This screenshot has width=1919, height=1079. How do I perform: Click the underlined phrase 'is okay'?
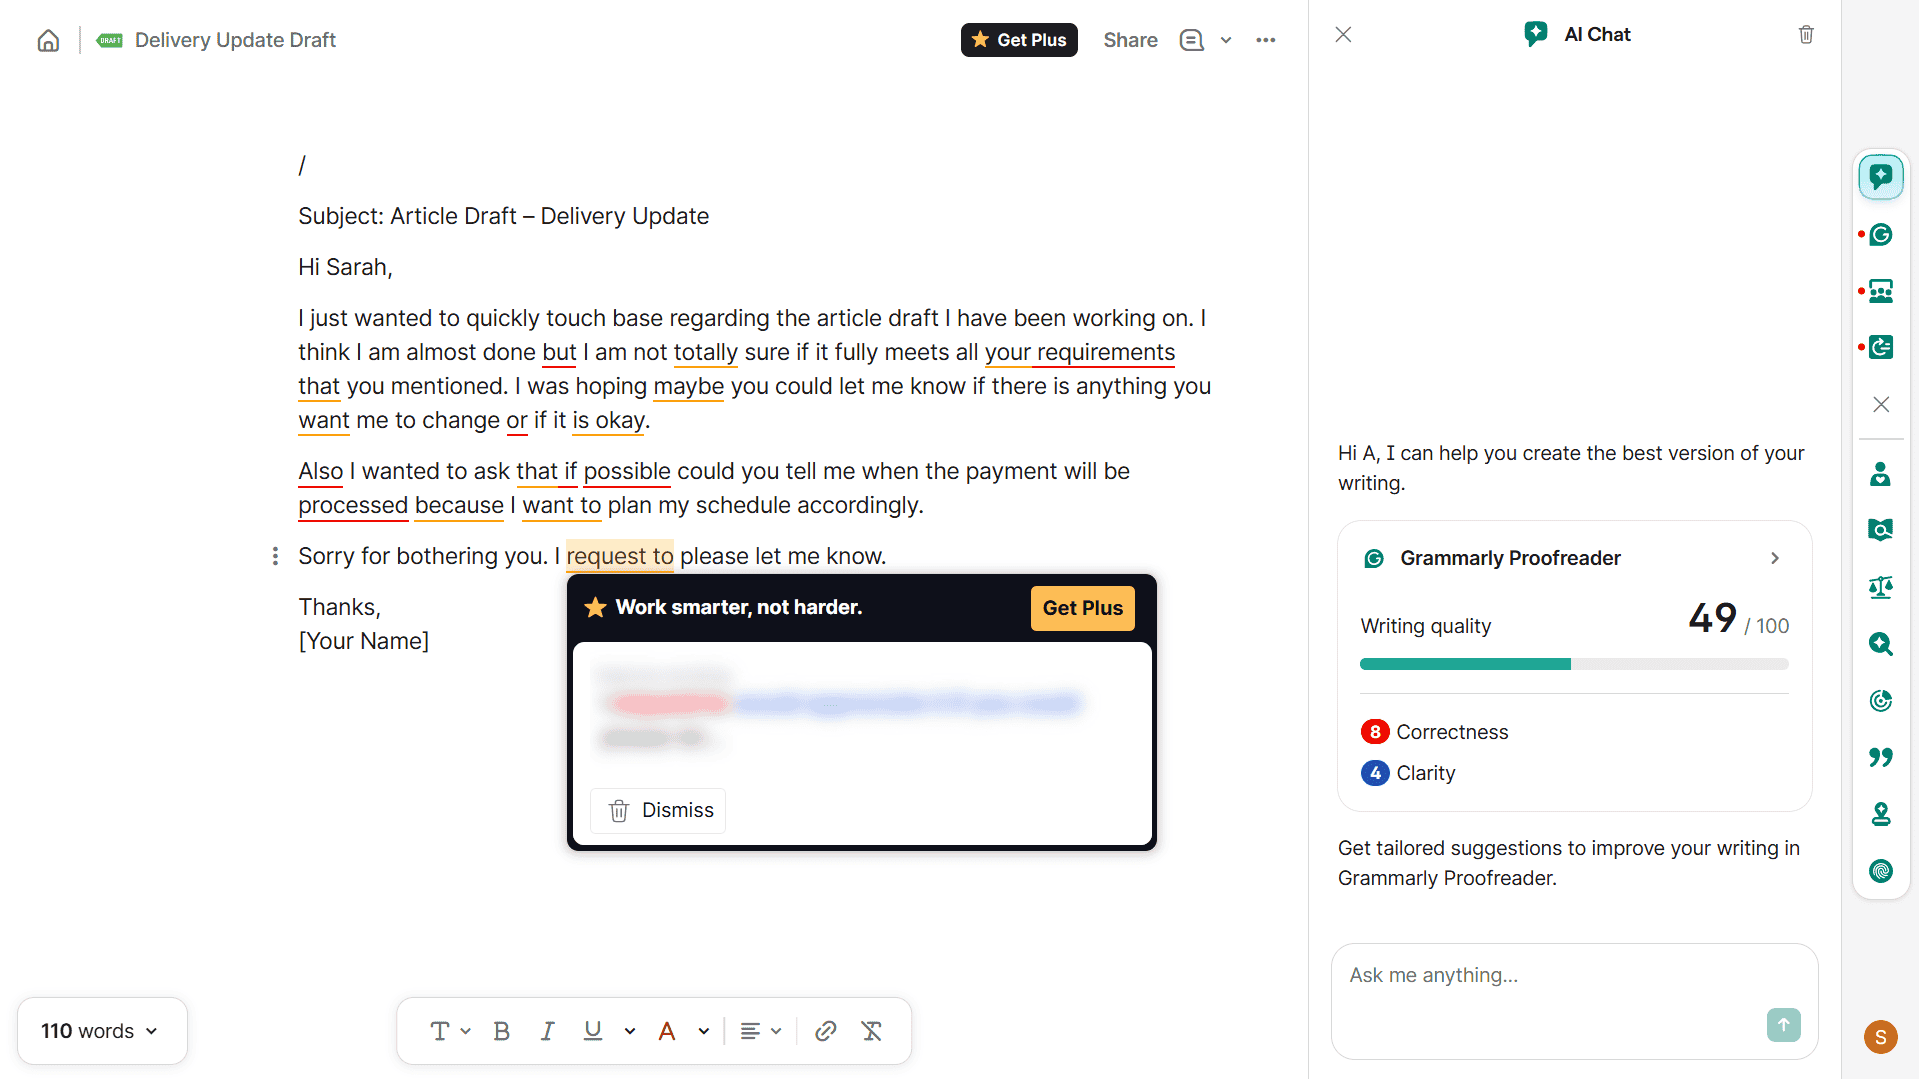pyautogui.click(x=608, y=420)
